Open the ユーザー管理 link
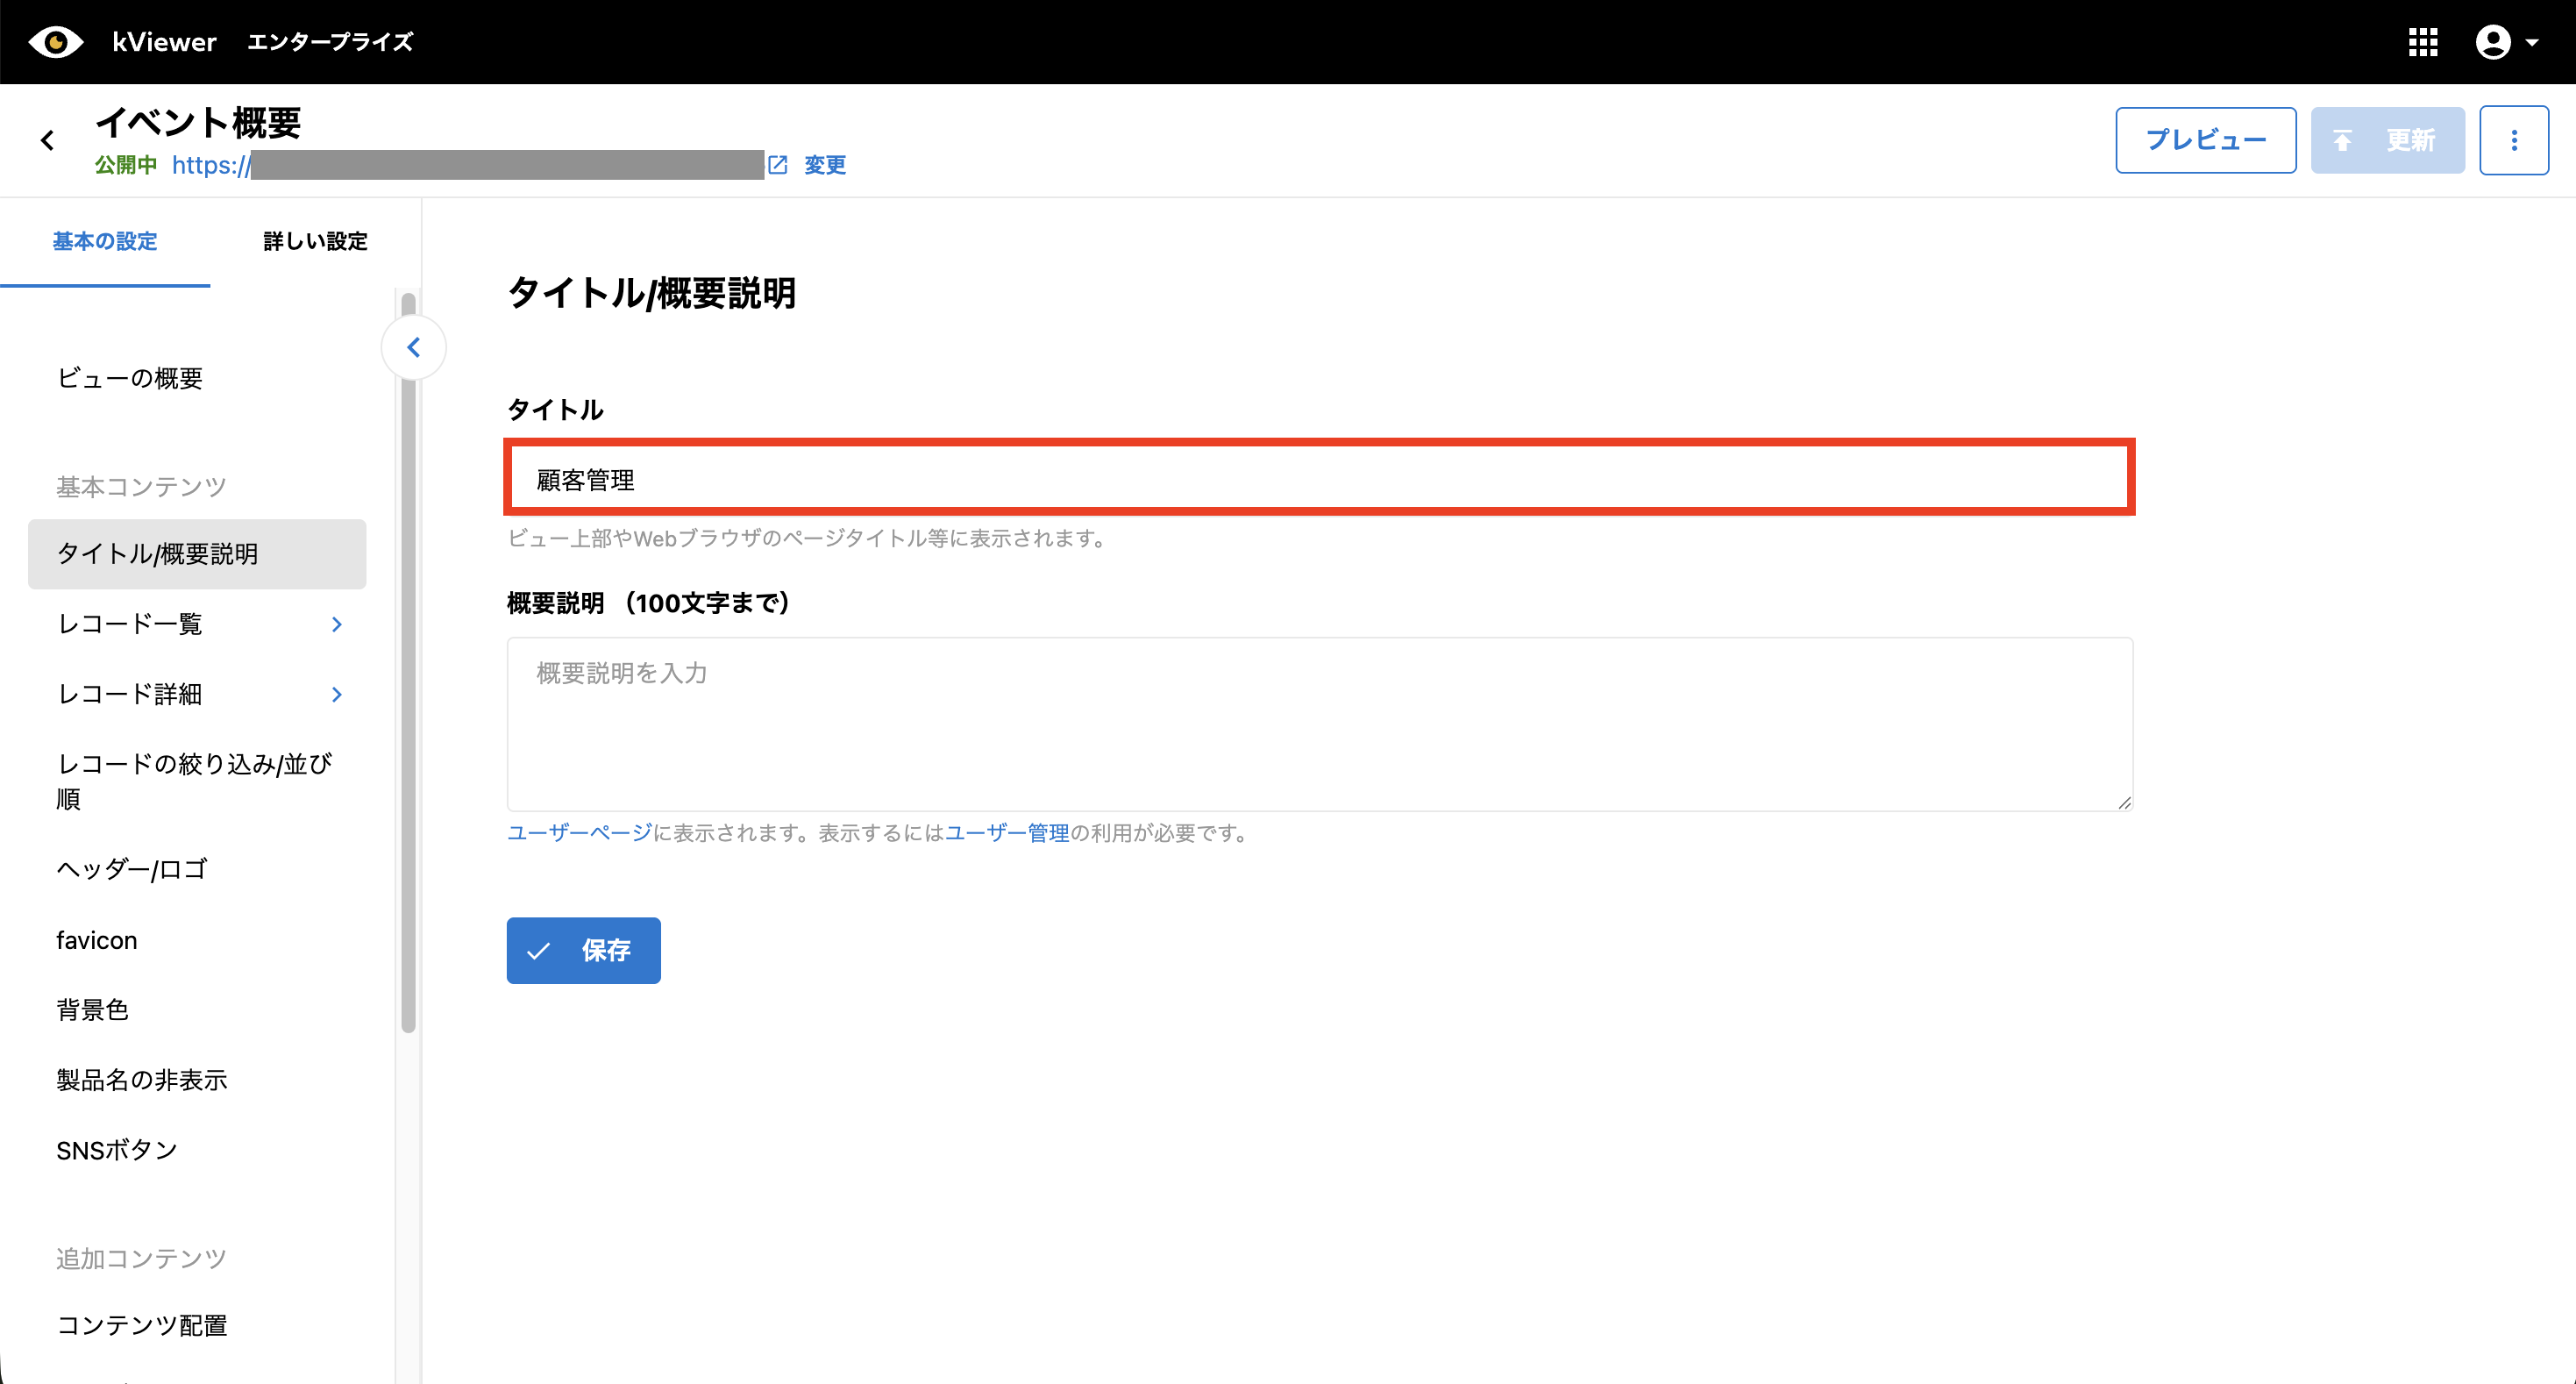This screenshot has height=1384, width=2576. [x=1007, y=833]
